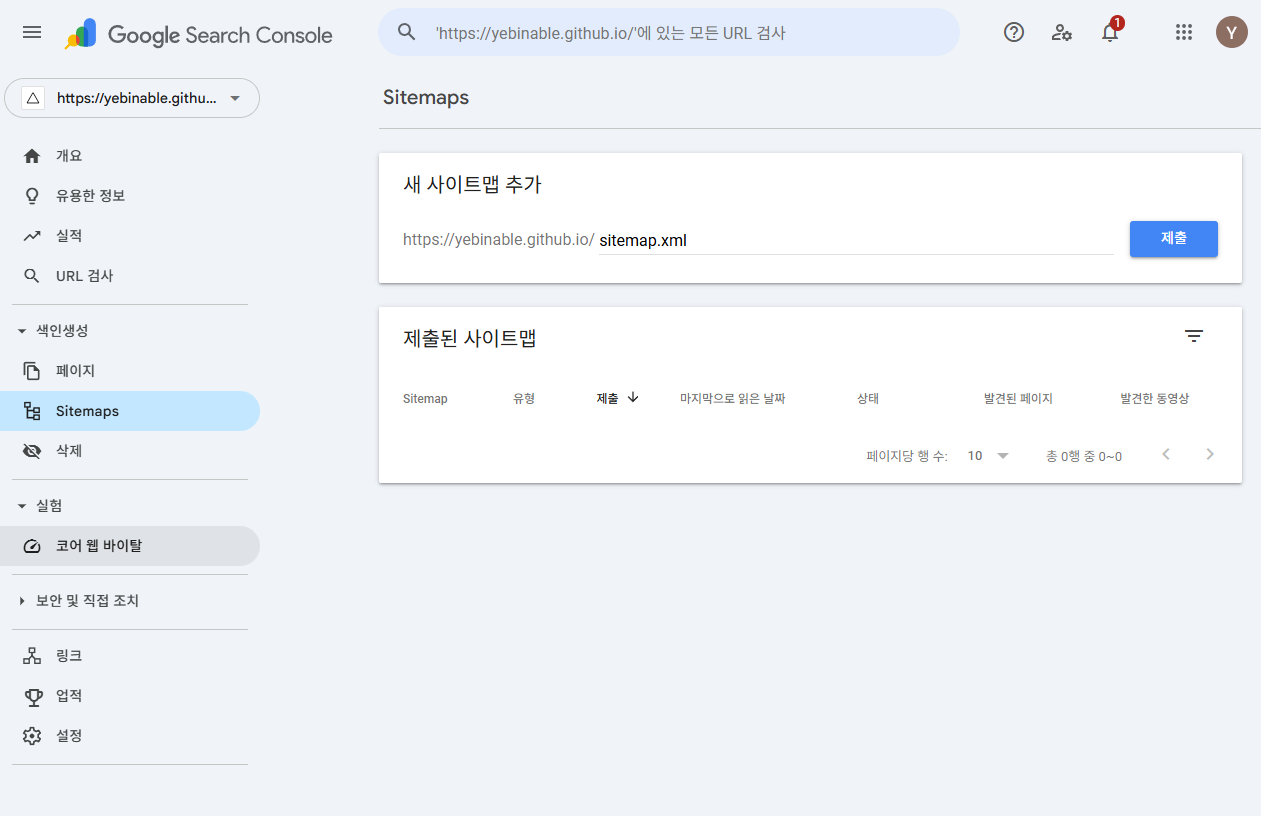Open rows per page dropdown

[x=988, y=456]
